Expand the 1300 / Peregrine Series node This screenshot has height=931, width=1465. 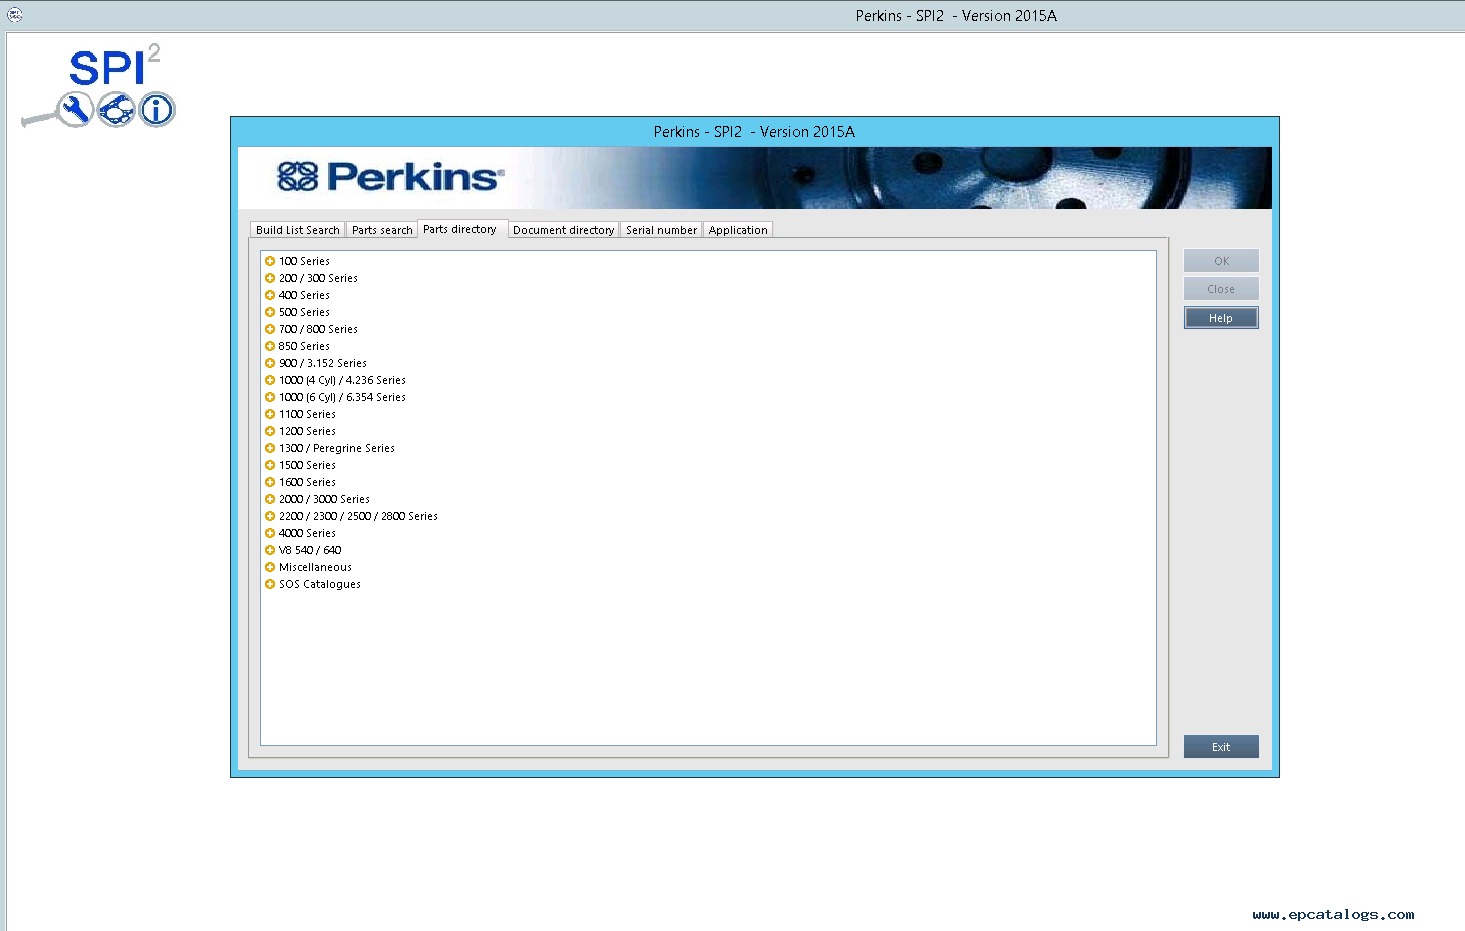pos(270,448)
